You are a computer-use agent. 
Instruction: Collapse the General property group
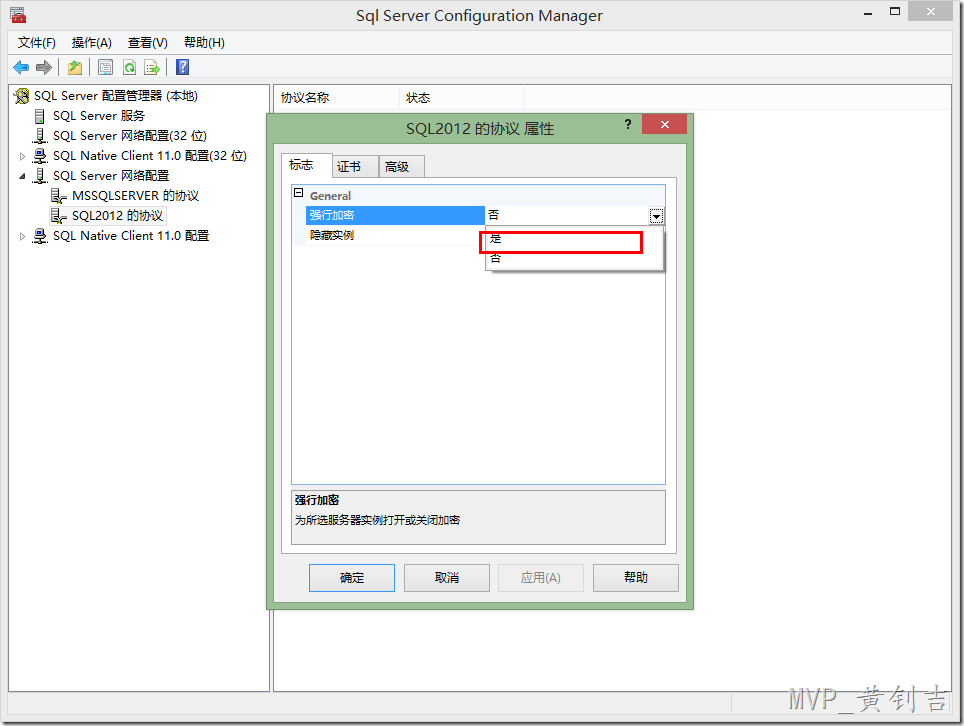pos(299,193)
